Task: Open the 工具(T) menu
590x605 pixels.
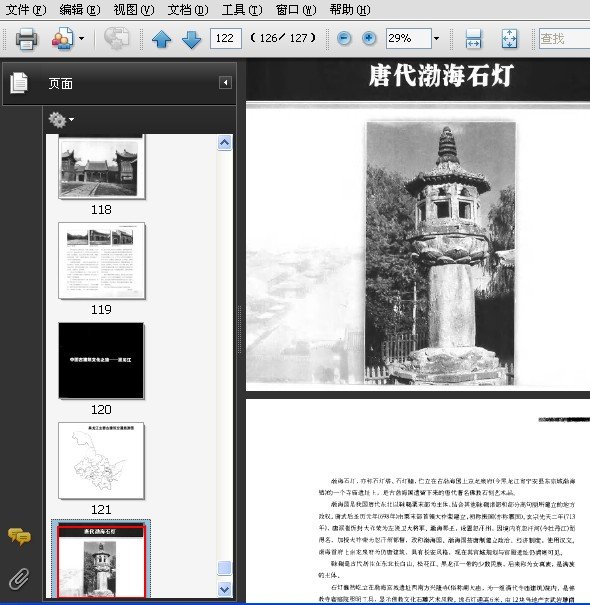Action: pos(242,9)
